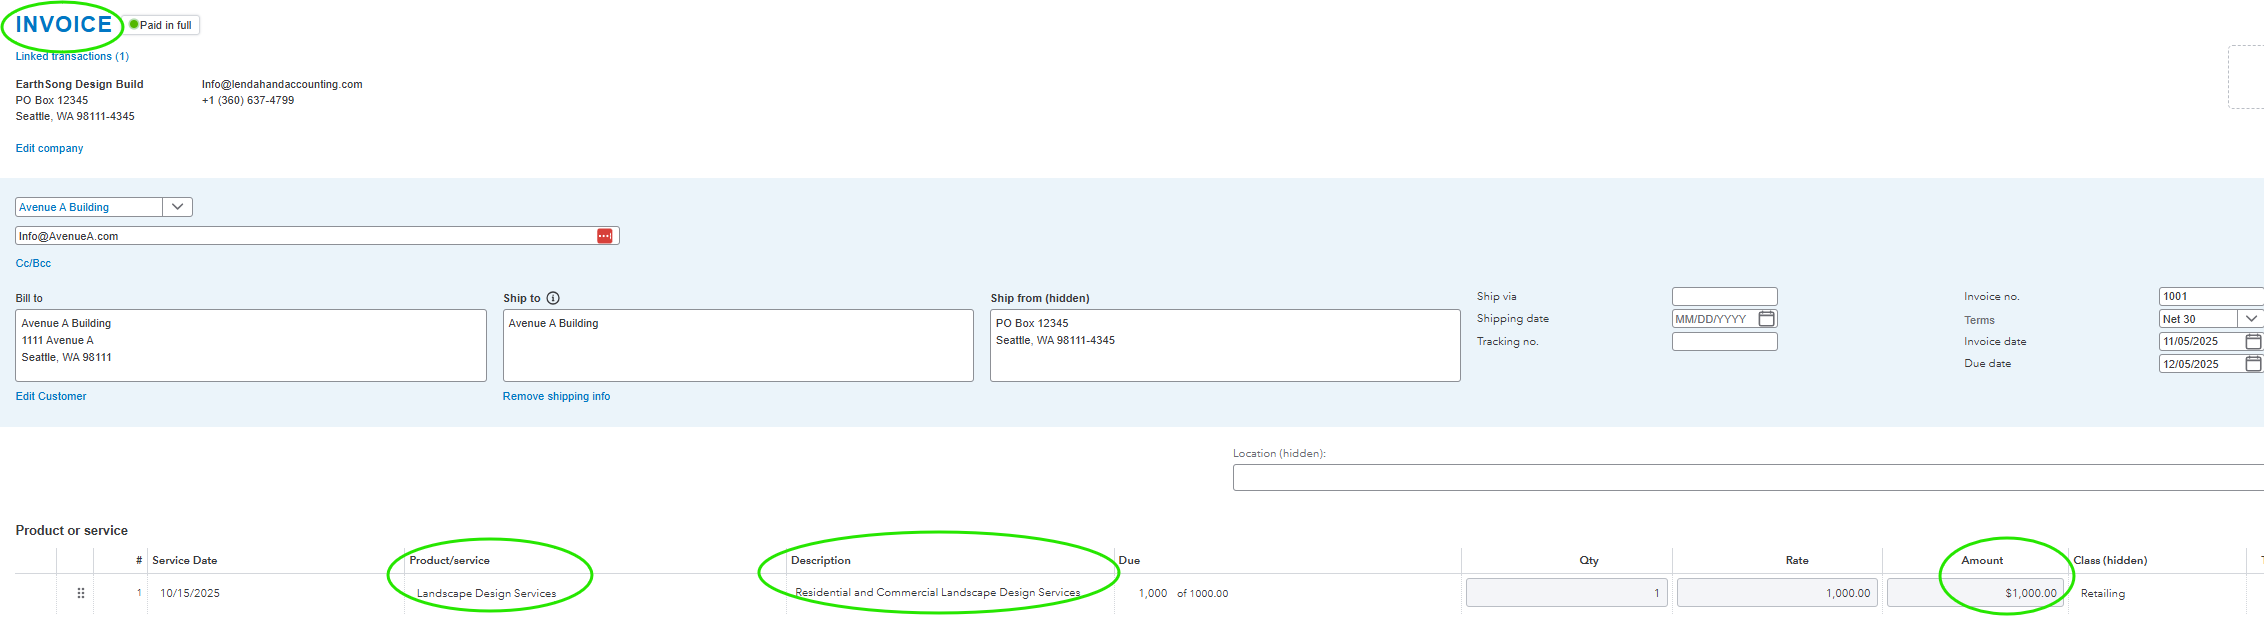
Task: Open the Due date calendar picker
Action: [2253, 364]
